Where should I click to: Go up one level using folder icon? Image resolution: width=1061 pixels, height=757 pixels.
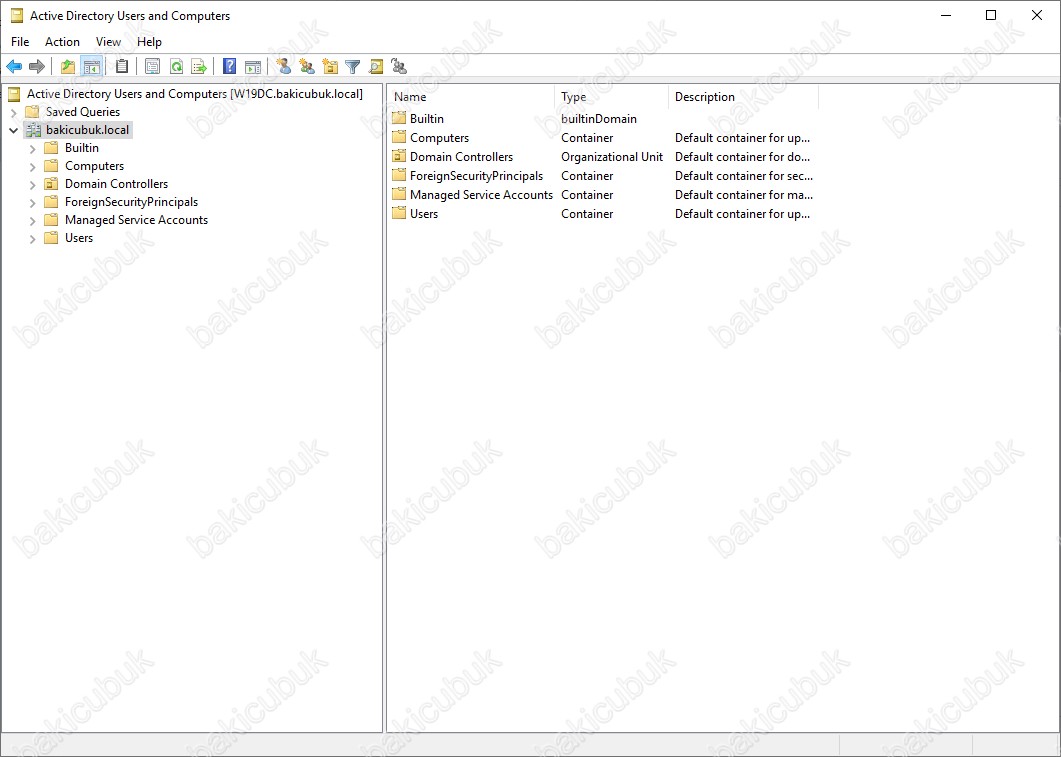pyautogui.click(x=68, y=66)
